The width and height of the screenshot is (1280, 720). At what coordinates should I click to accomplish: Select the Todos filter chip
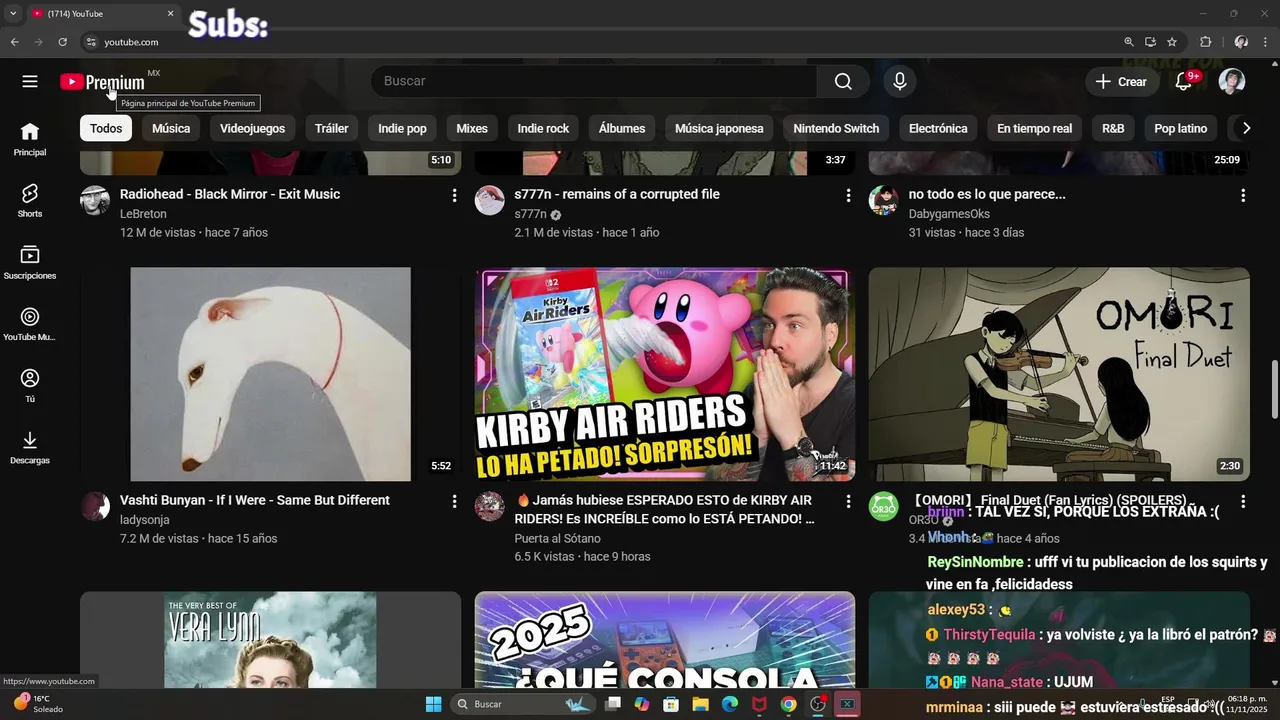point(106,128)
